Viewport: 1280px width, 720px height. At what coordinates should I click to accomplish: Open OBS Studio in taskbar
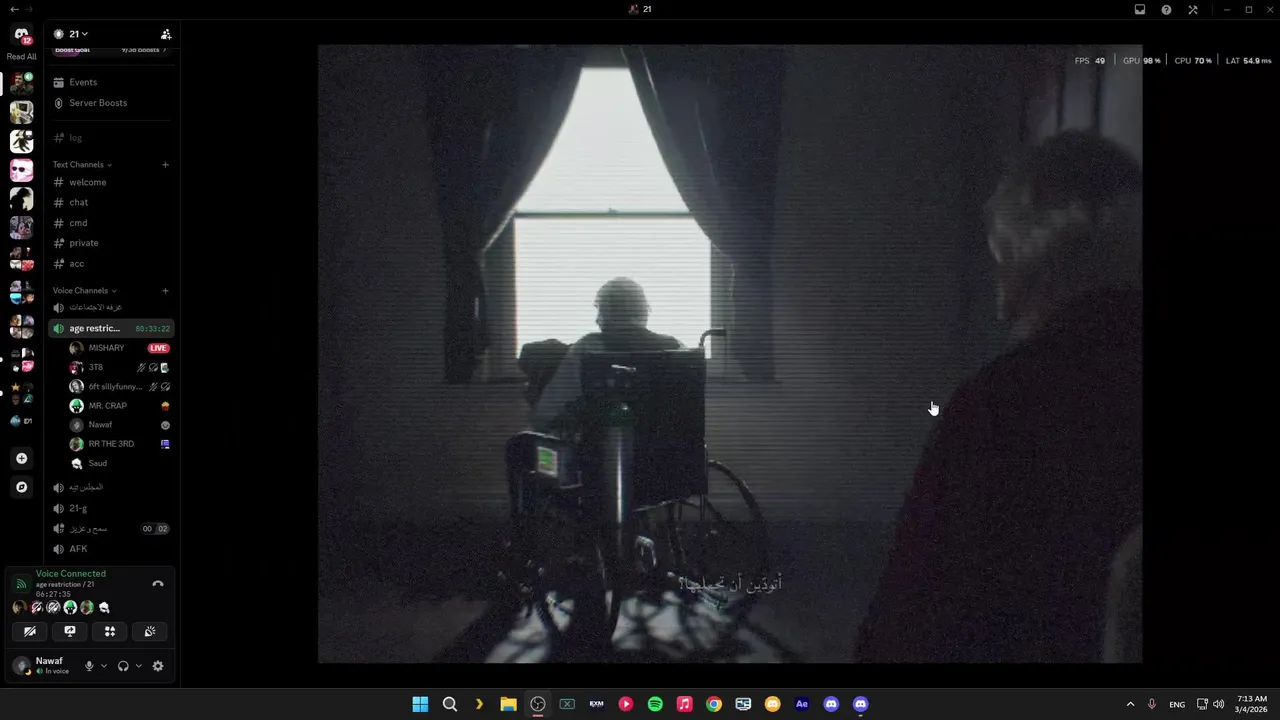[538, 704]
